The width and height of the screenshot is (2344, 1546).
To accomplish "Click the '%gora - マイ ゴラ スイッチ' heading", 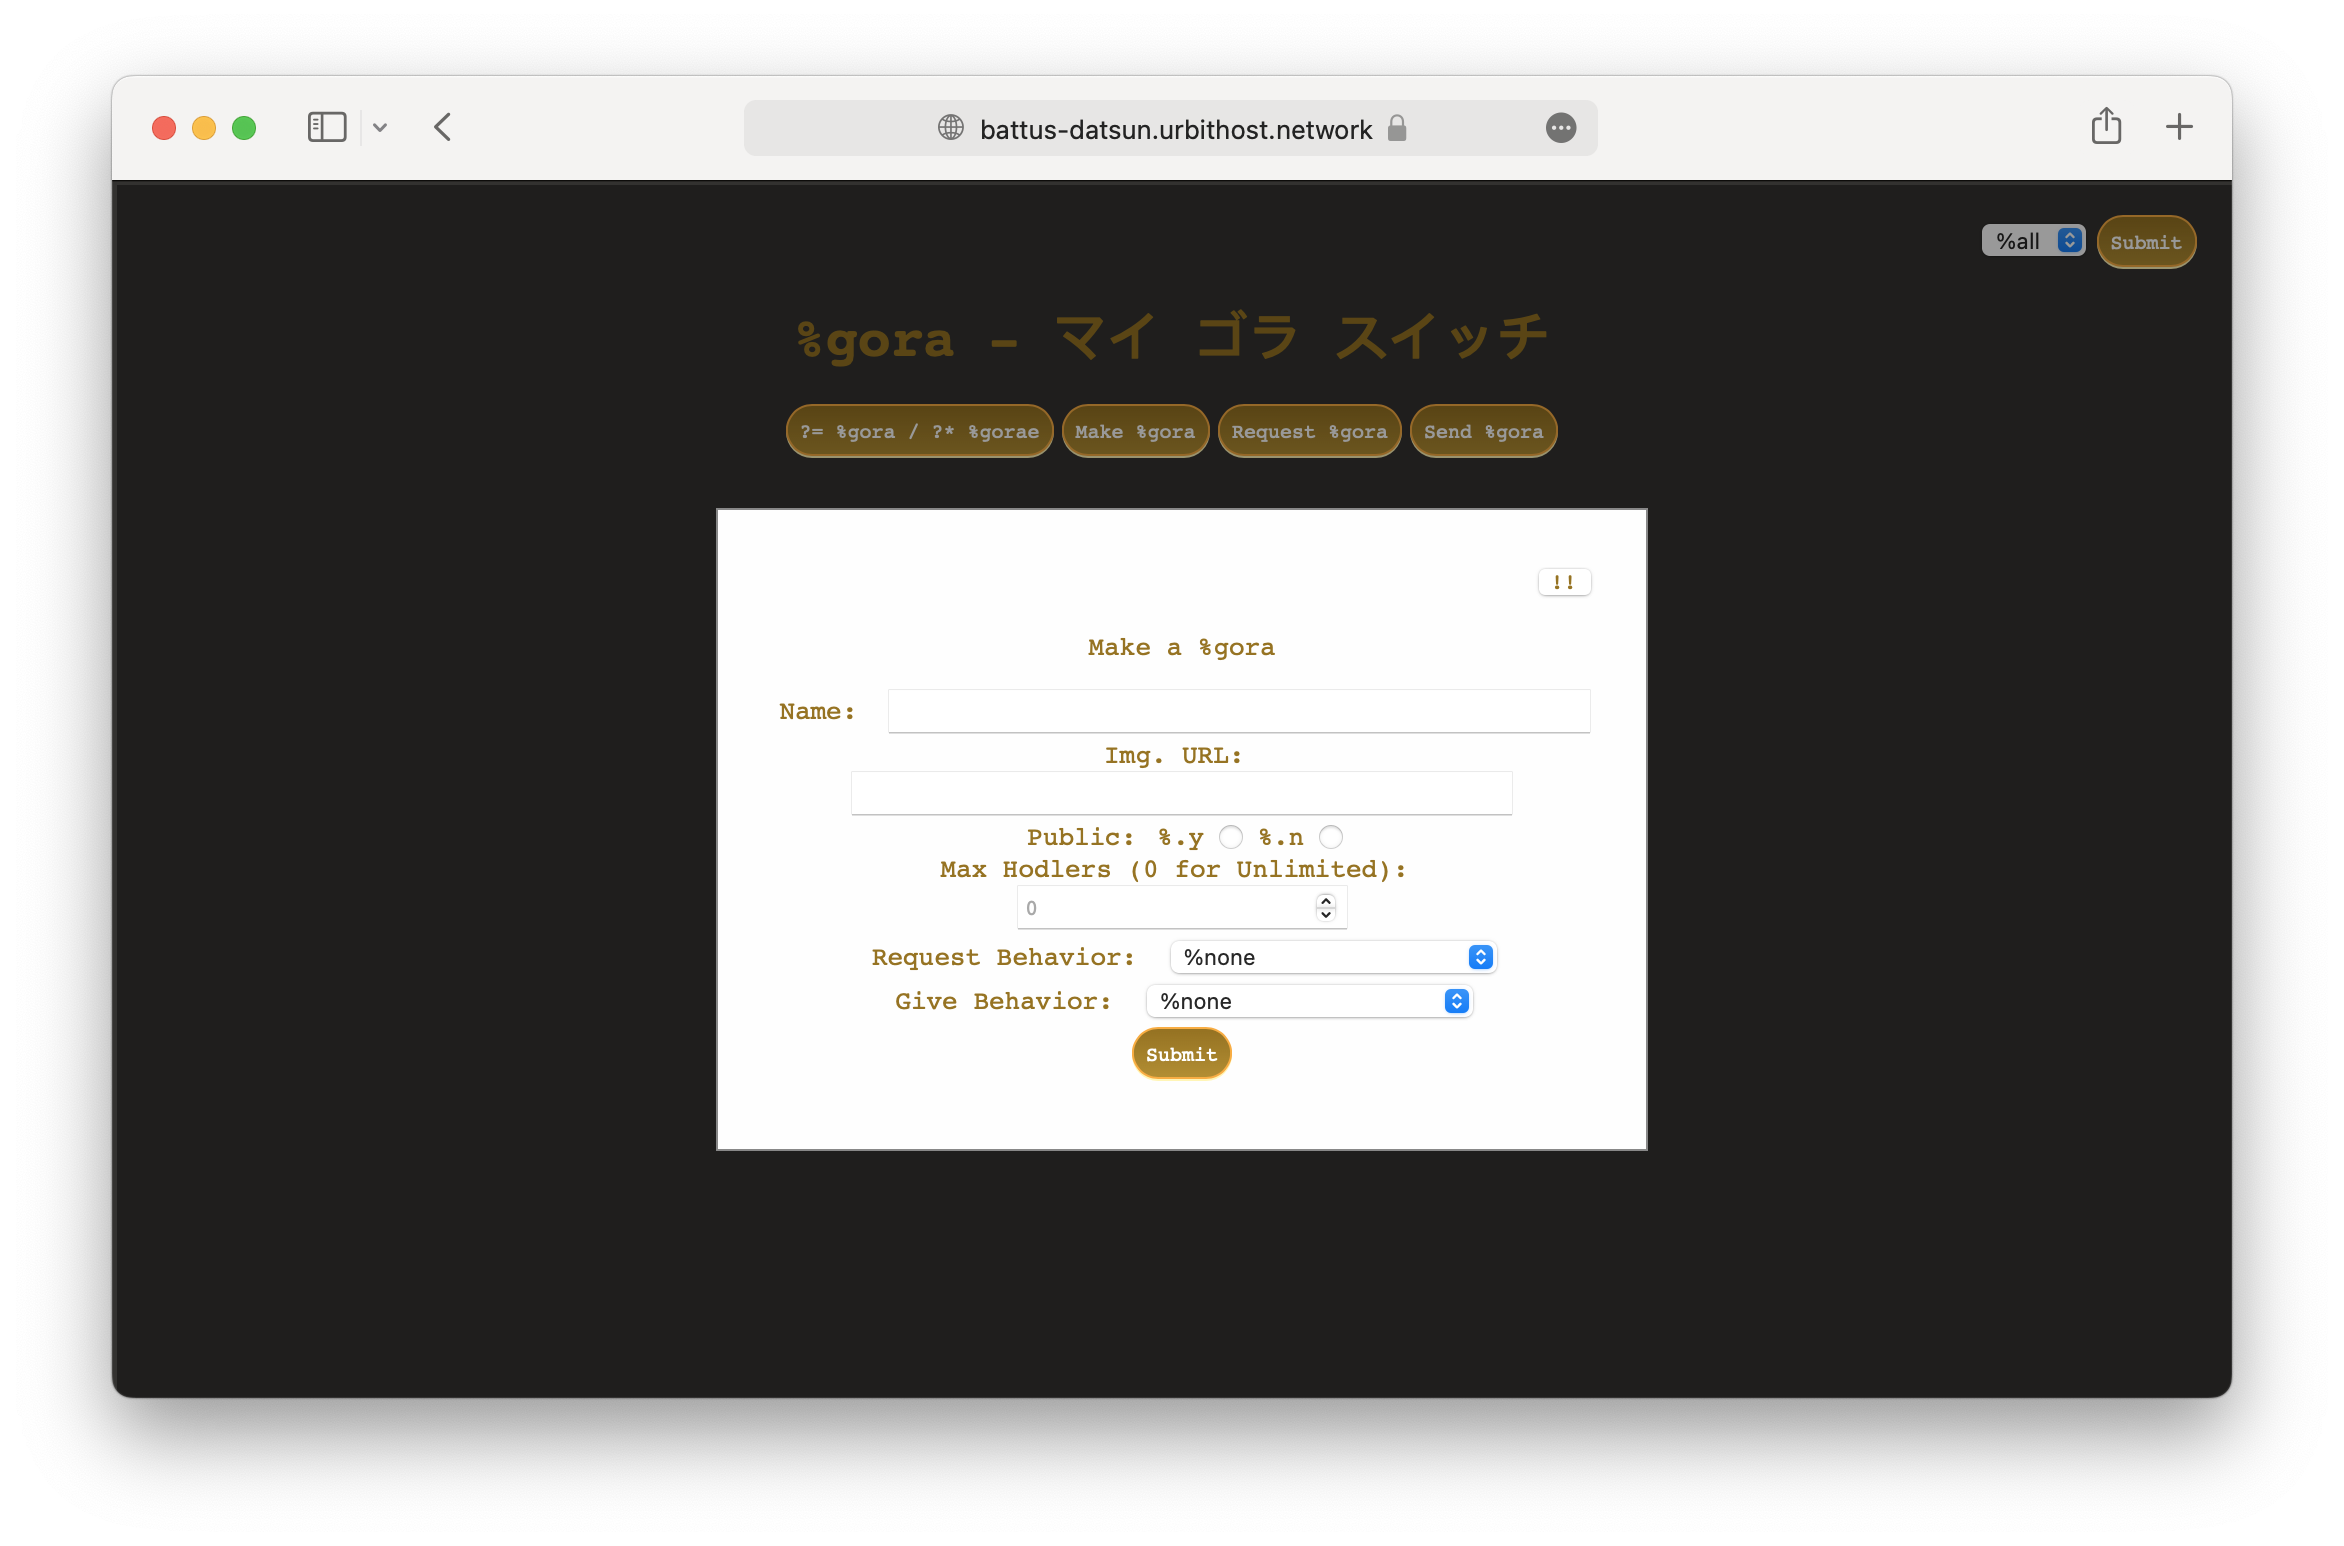I will pos(1172,338).
